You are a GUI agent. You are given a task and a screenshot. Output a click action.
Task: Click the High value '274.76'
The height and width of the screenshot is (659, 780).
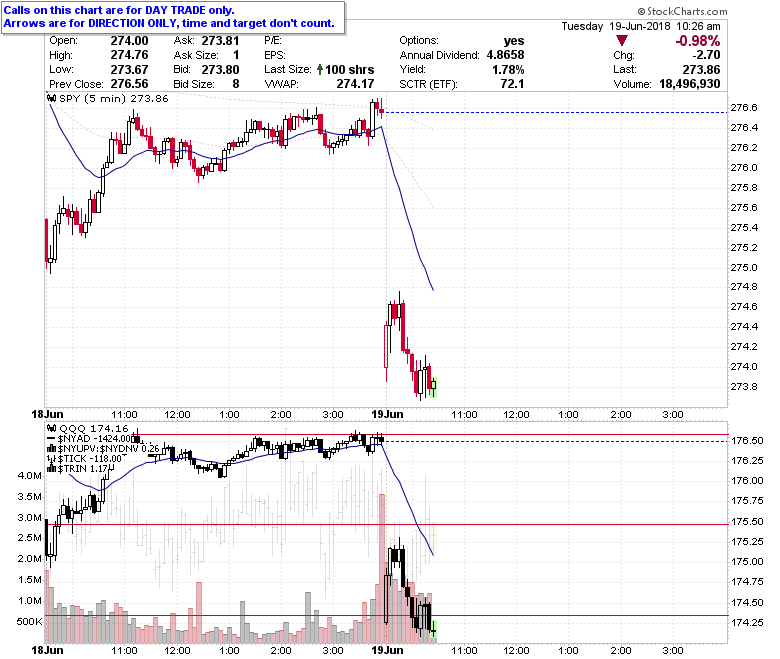coord(129,55)
